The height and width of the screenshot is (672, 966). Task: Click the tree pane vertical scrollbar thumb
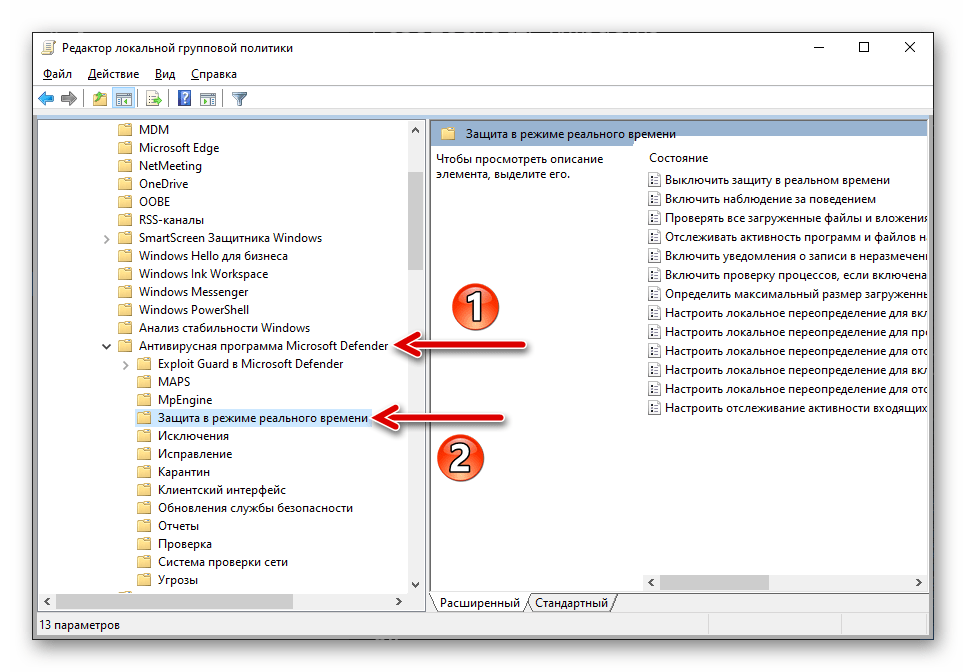pyautogui.click(x=415, y=221)
